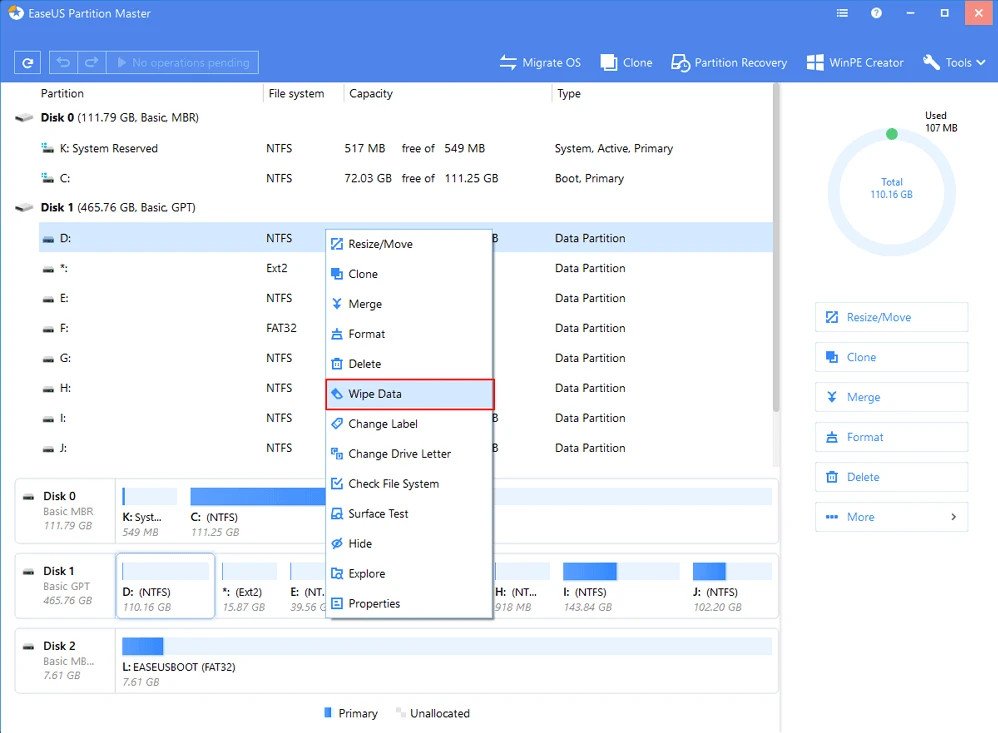Click the Format button in right panel
998x733 pixels.
tap(890, 437)
